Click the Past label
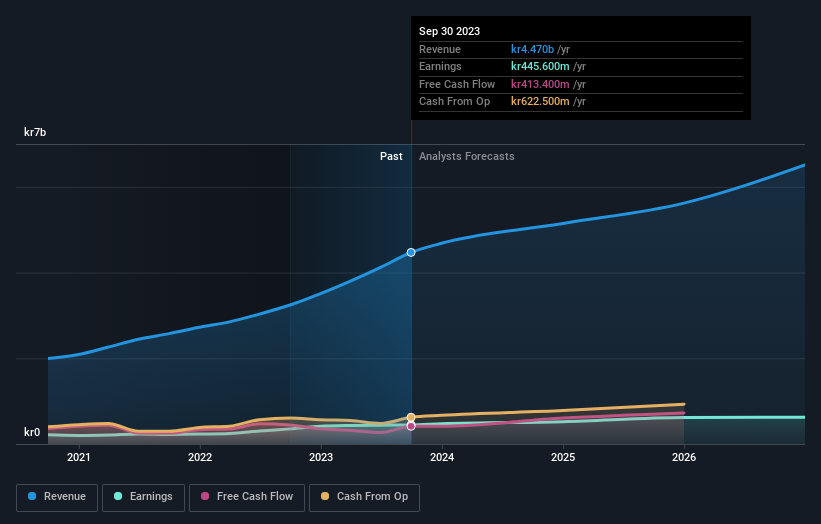 pos(391,157)
